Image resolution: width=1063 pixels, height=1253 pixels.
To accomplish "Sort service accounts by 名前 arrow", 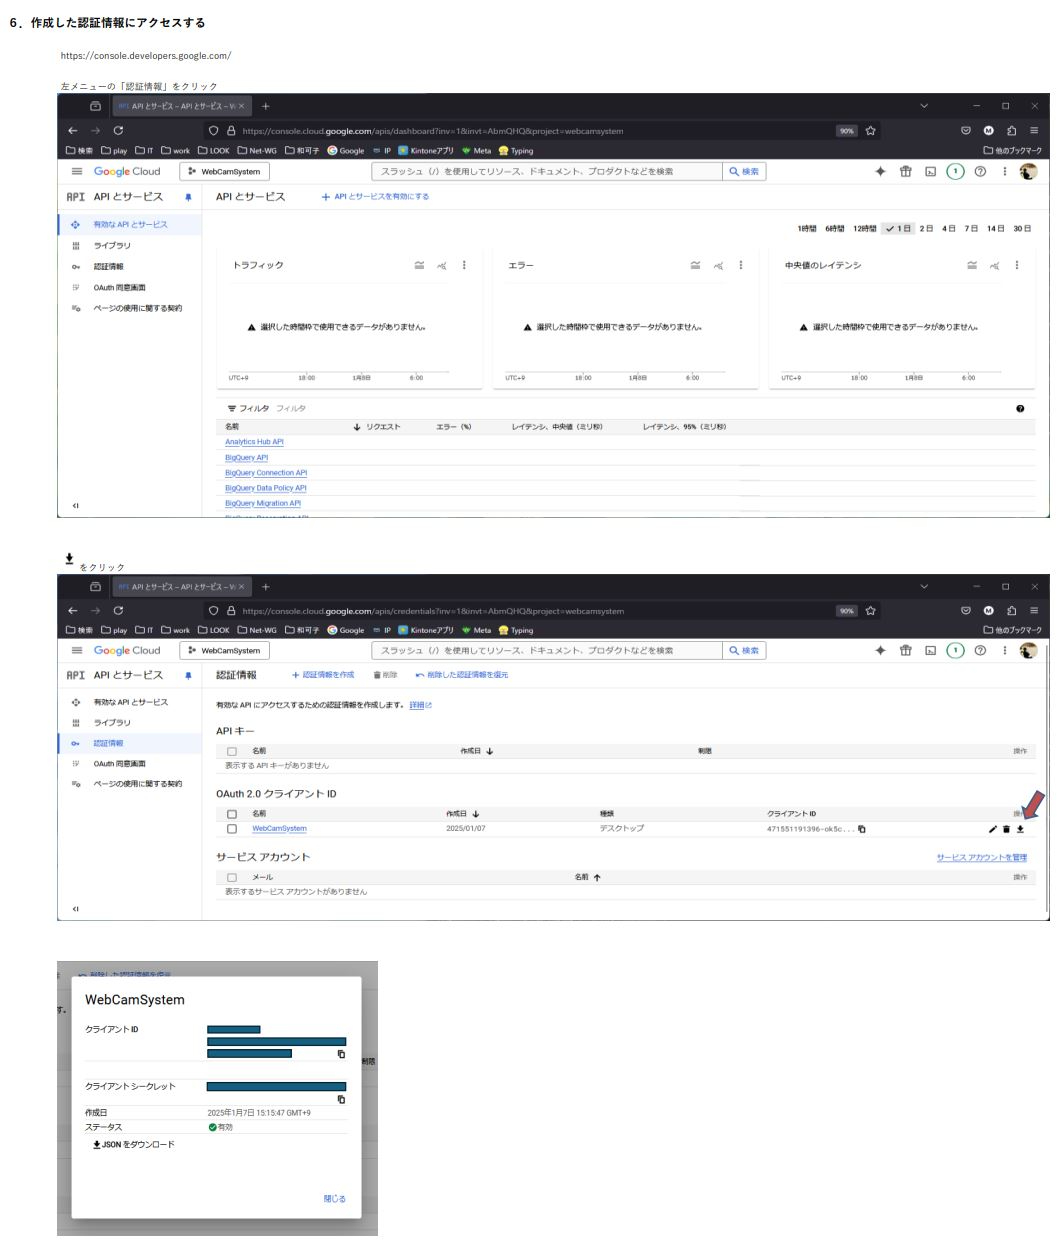I will coord(597,877).
